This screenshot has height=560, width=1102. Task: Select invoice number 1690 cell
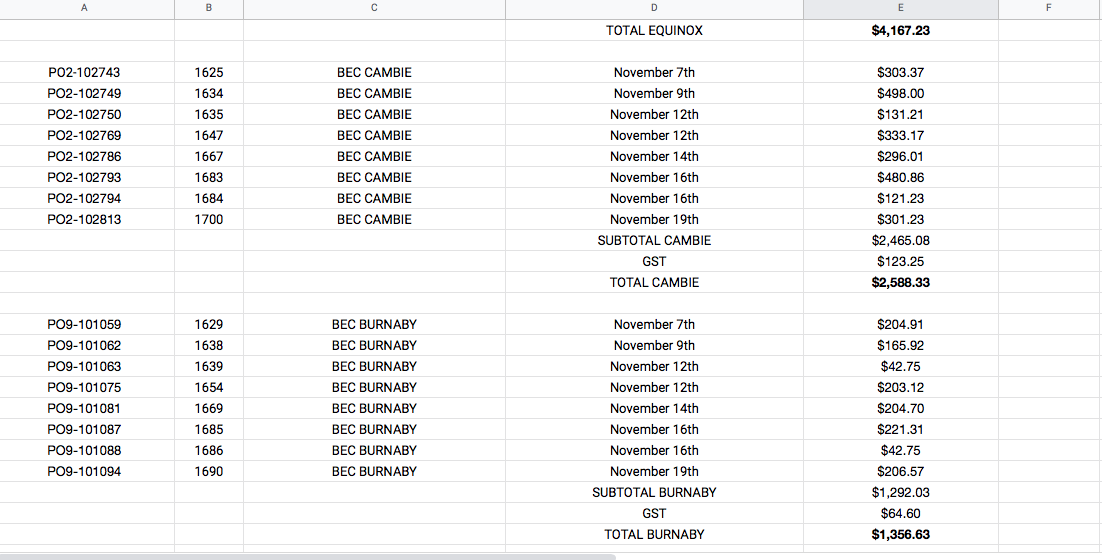209,472
